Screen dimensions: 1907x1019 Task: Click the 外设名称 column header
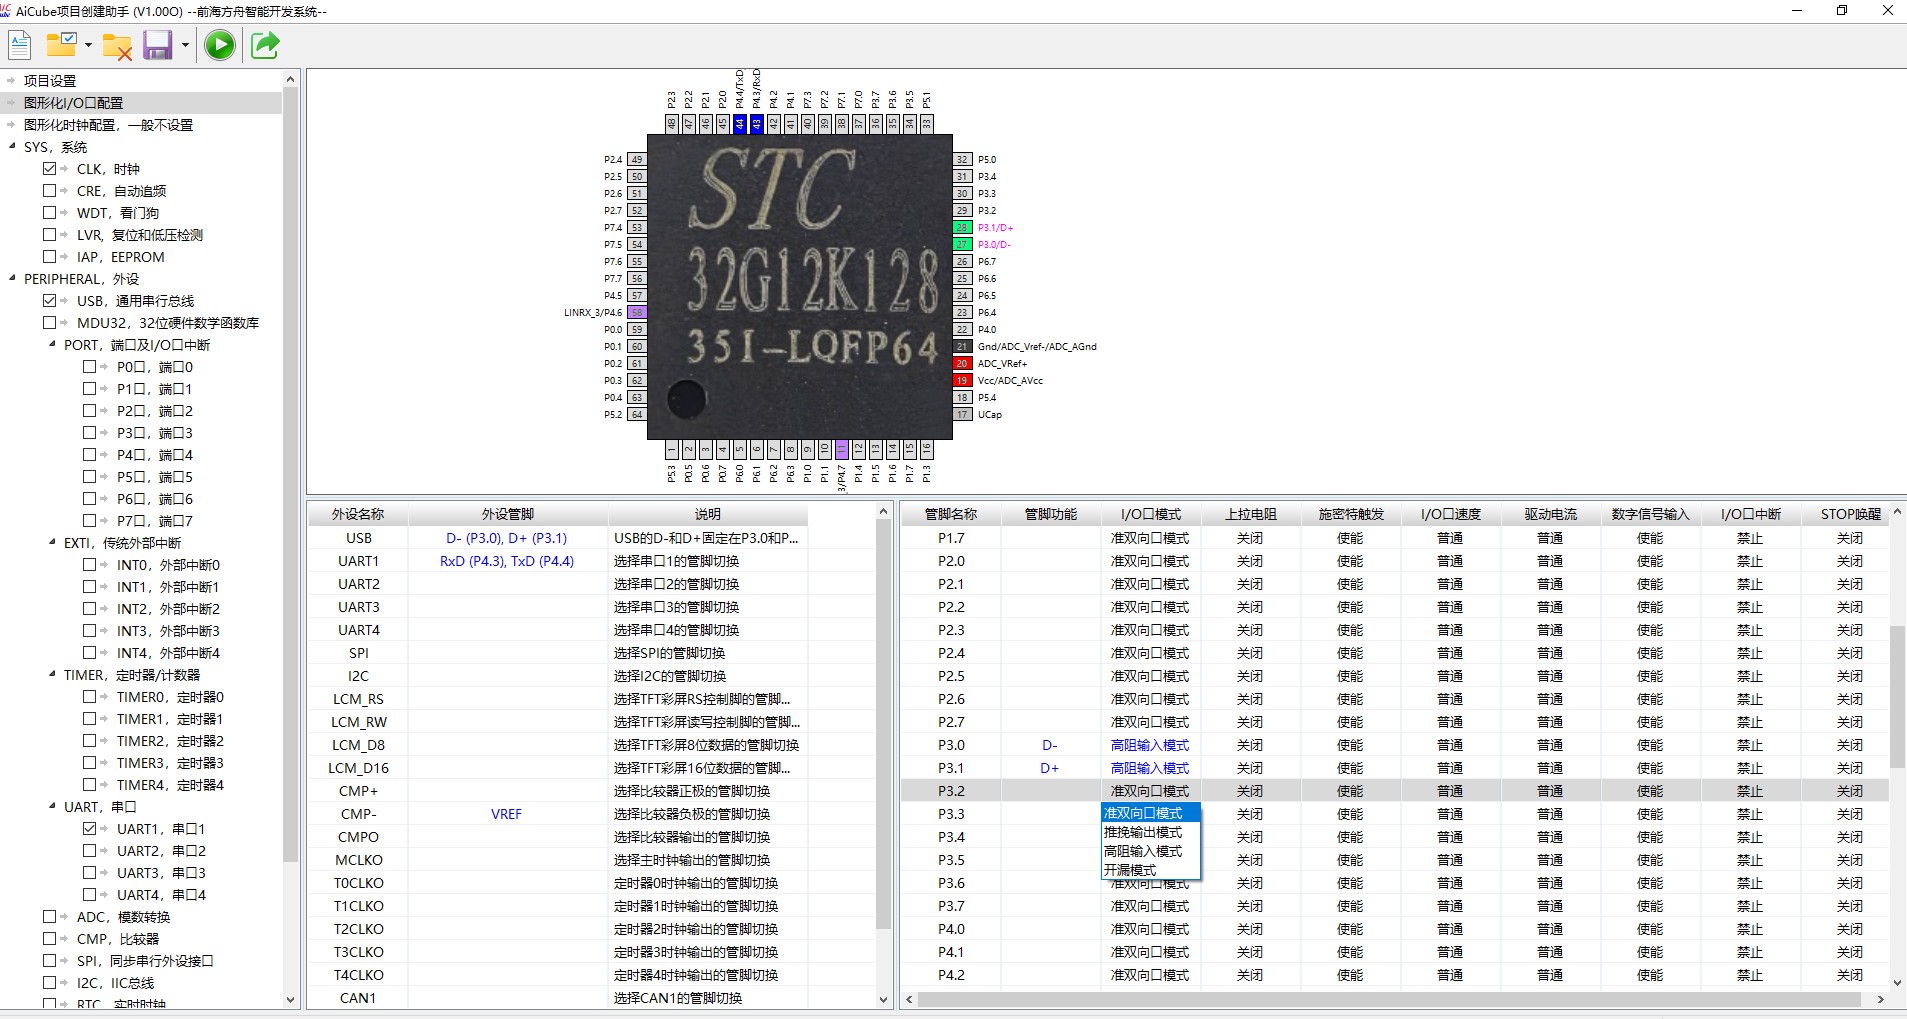tap(358, 514)
